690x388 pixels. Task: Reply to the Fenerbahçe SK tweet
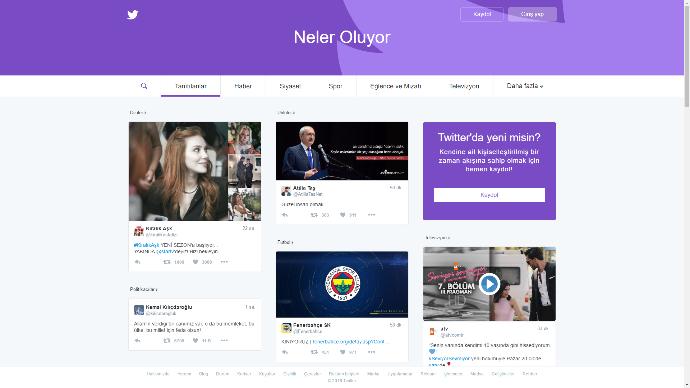coord(285,352)
